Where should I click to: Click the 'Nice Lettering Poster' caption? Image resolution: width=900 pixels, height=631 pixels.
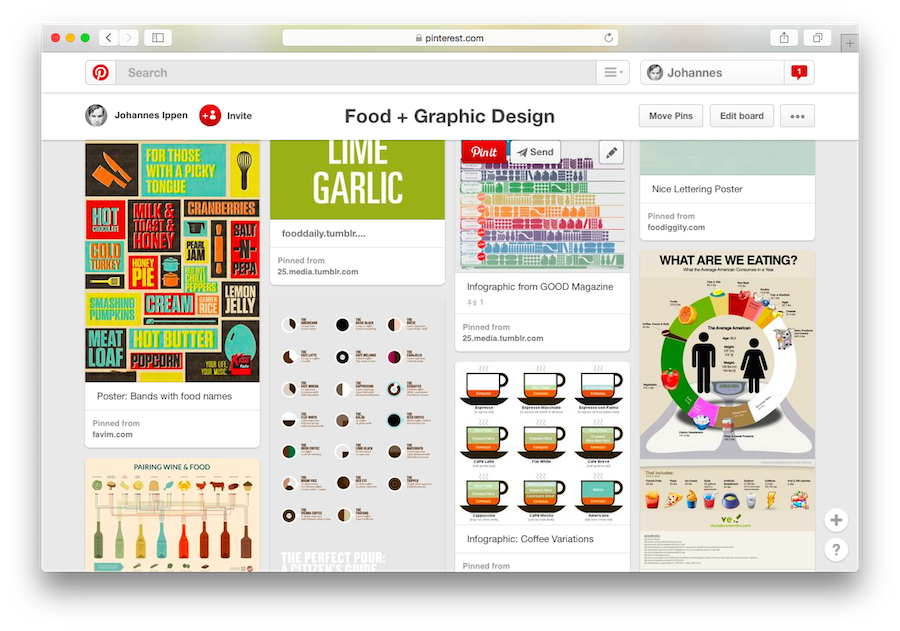(697, 189)
